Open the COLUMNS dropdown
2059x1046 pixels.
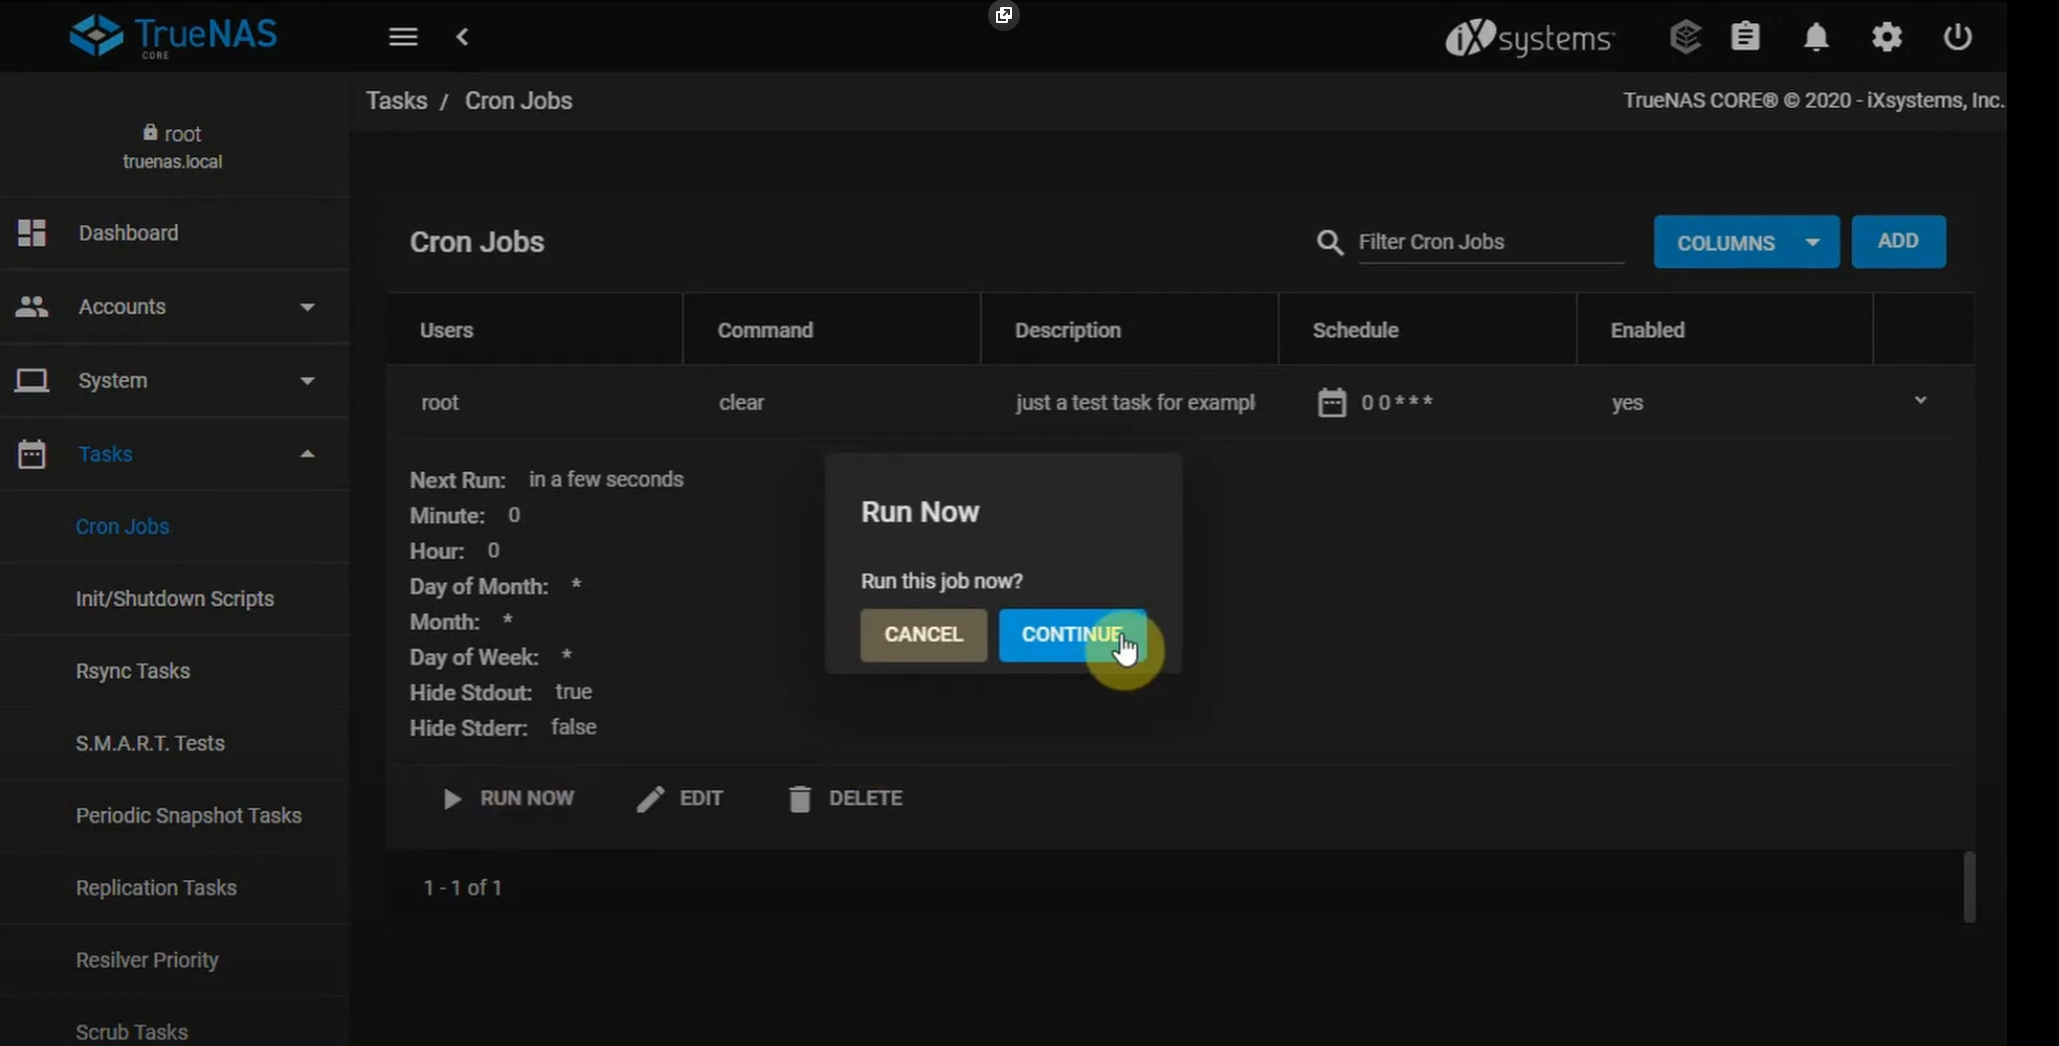tap(1746, 241)
